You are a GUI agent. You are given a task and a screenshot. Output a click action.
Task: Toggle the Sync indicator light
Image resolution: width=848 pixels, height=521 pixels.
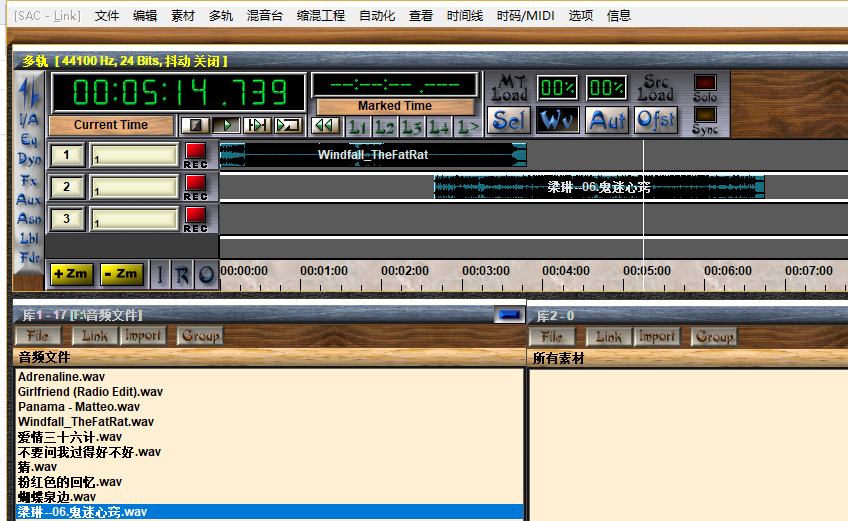click(705, 117)
